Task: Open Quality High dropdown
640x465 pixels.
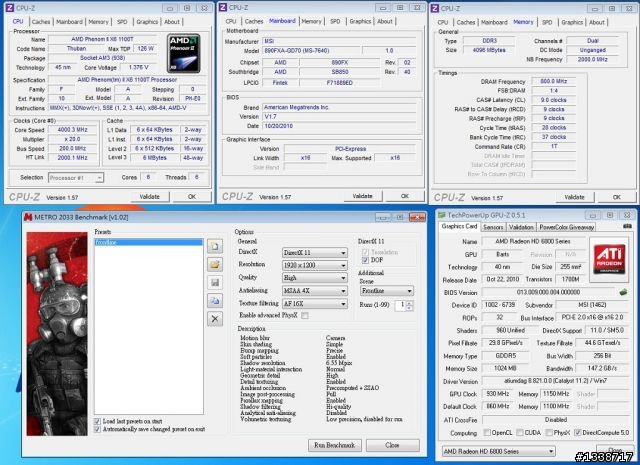Action: click(x=315, y=278)
